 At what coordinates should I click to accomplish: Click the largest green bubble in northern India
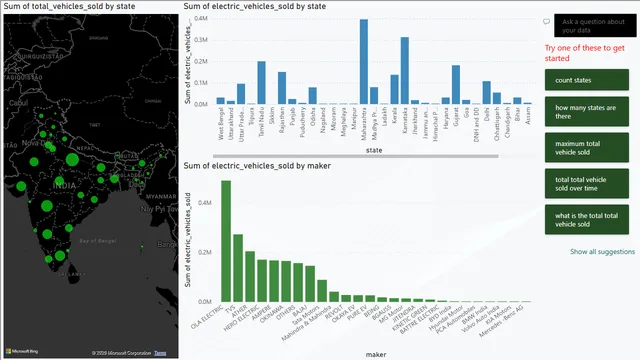pyautogui.click(x=72, y=160)
